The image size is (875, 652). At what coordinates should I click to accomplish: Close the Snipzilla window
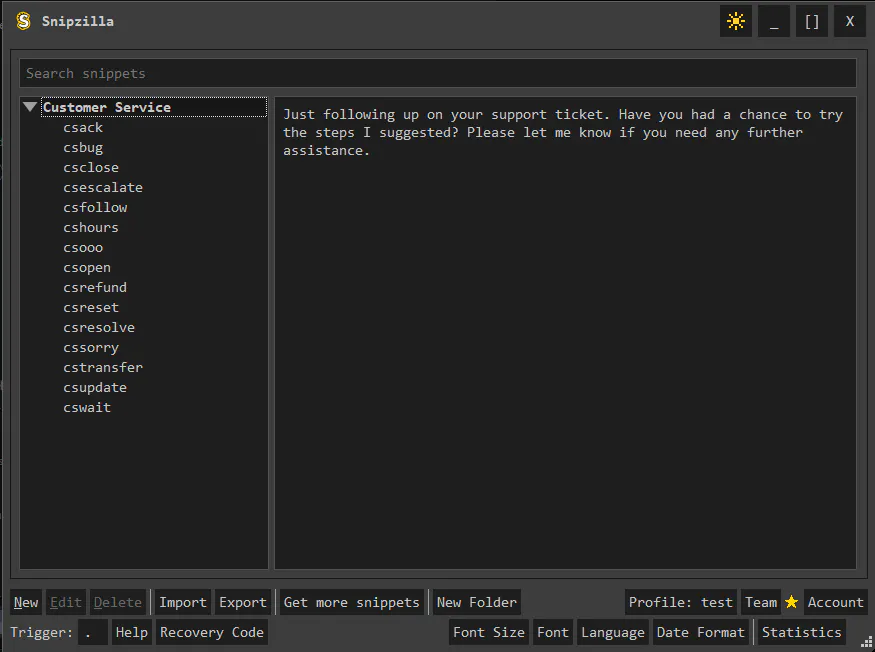click(850, 21)
